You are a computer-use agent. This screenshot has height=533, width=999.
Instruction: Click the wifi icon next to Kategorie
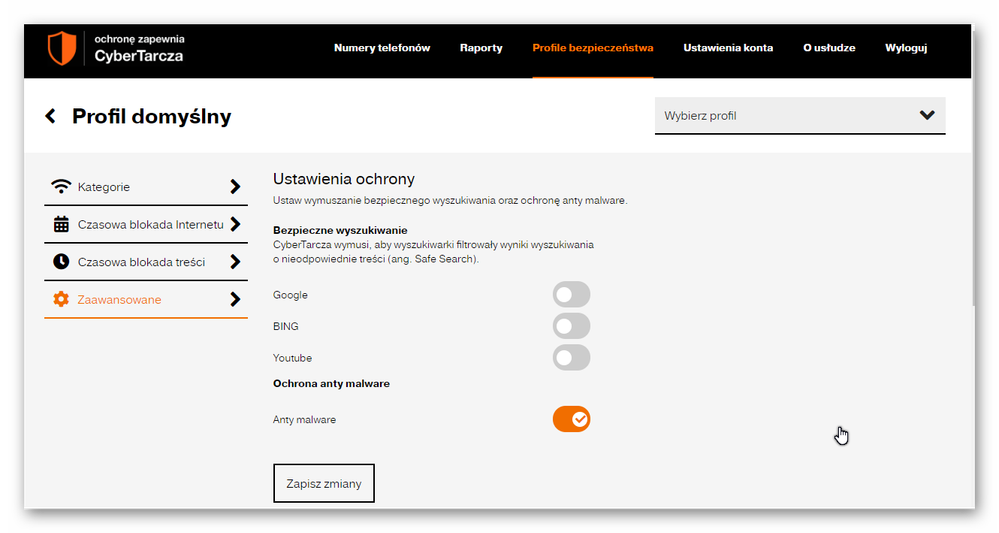click(x=62, y=187)
